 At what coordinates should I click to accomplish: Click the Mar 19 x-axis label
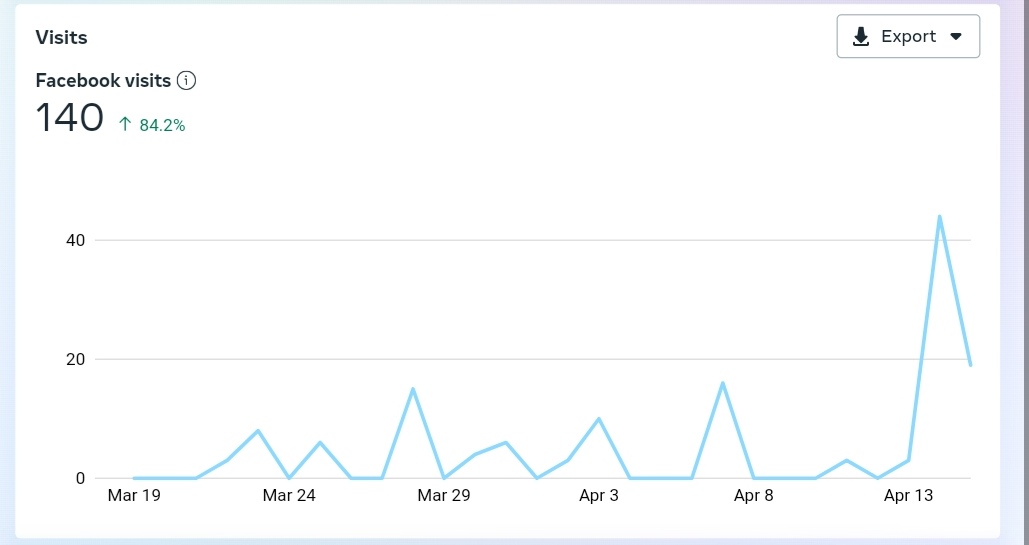tap(133, 495)
